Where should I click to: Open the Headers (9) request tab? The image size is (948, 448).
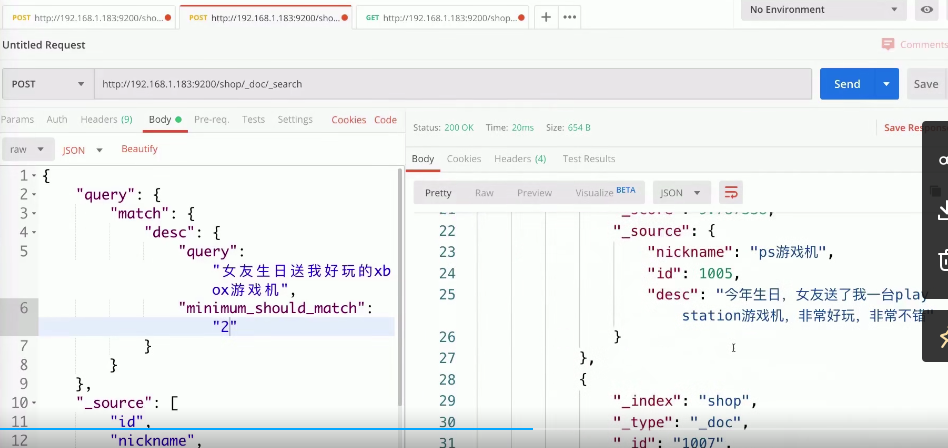[x=106, y=120]
